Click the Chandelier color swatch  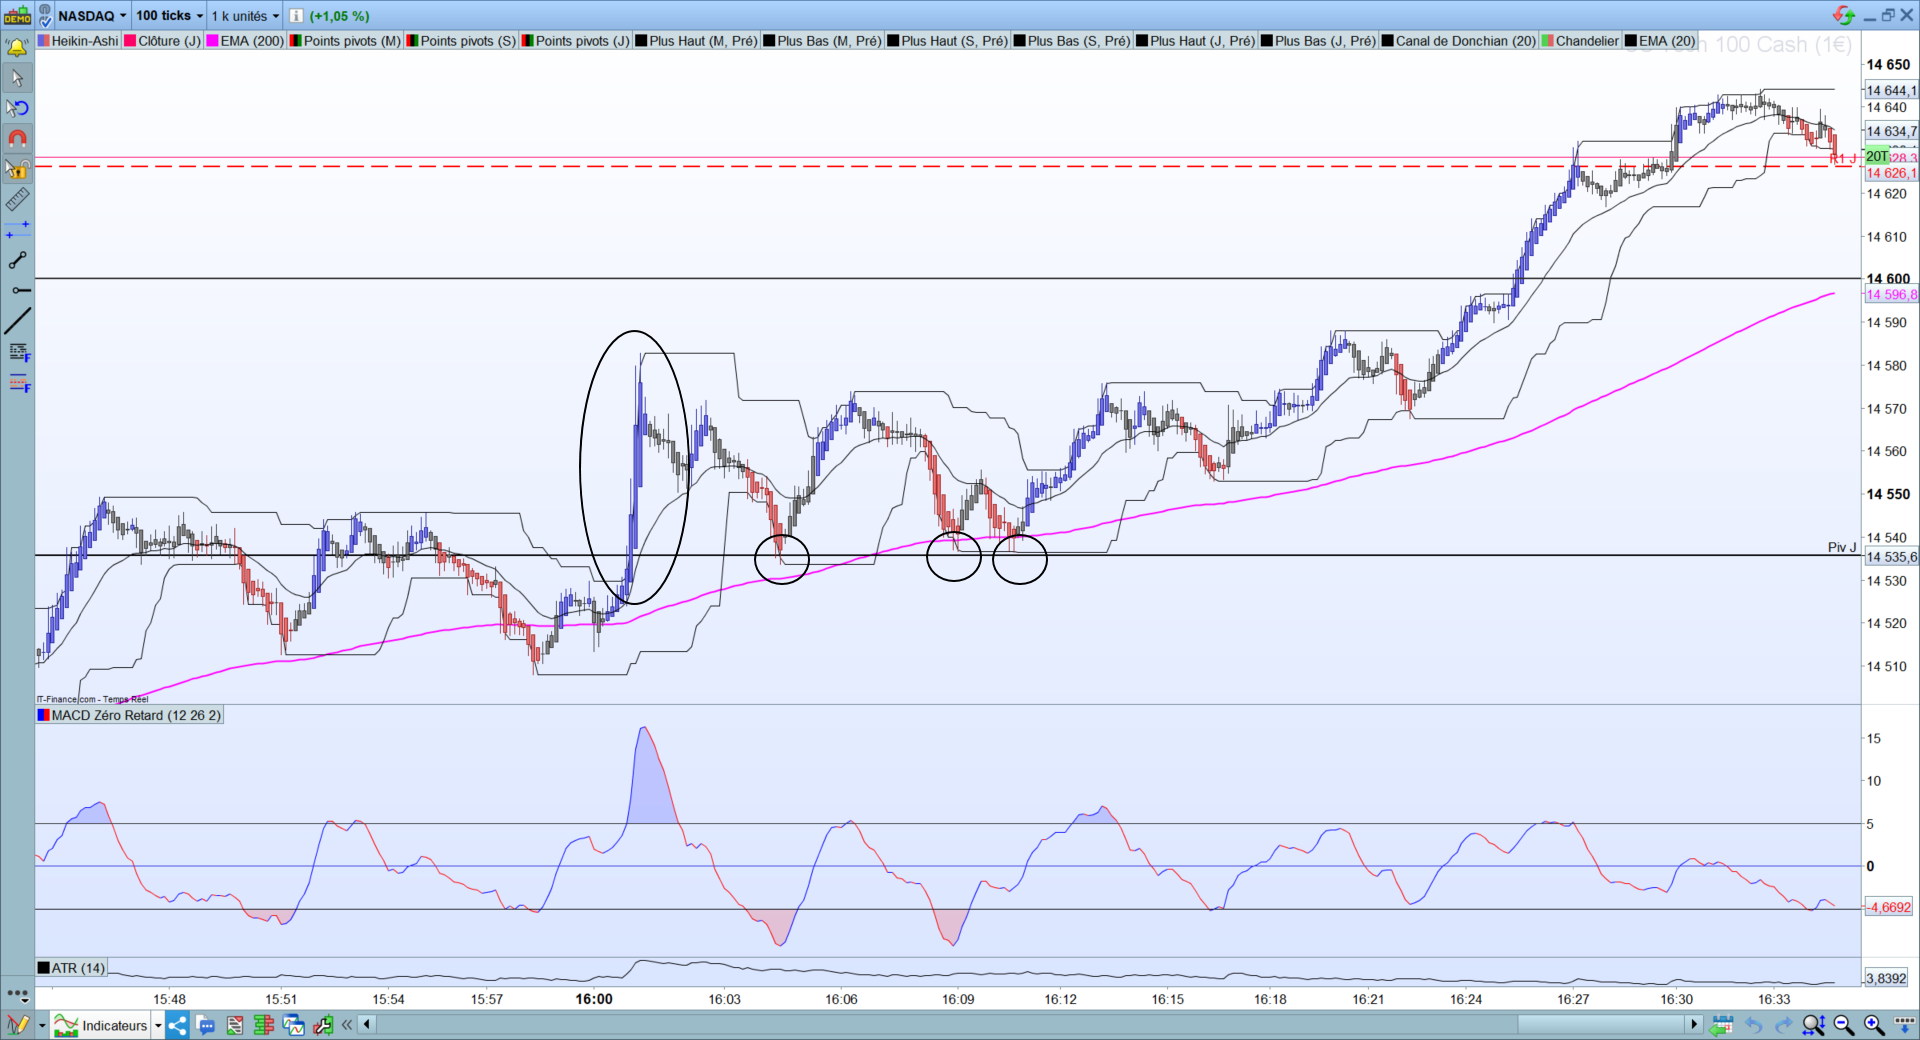[x=1548, y=41]
